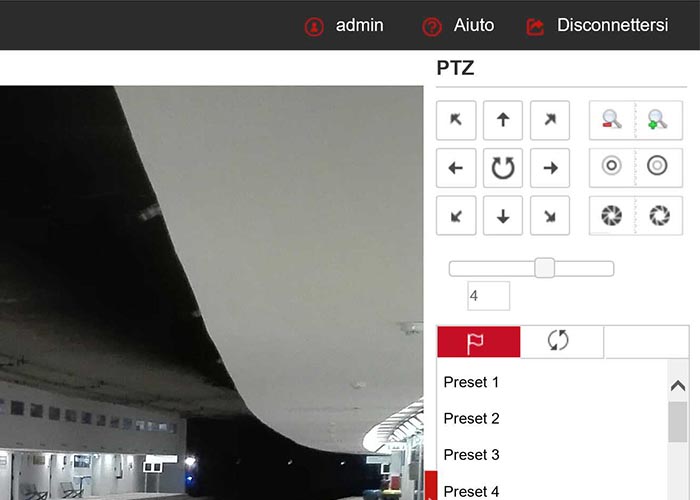
Task: Zoom in with the plus magnifier
Action: tap(658, 120)
